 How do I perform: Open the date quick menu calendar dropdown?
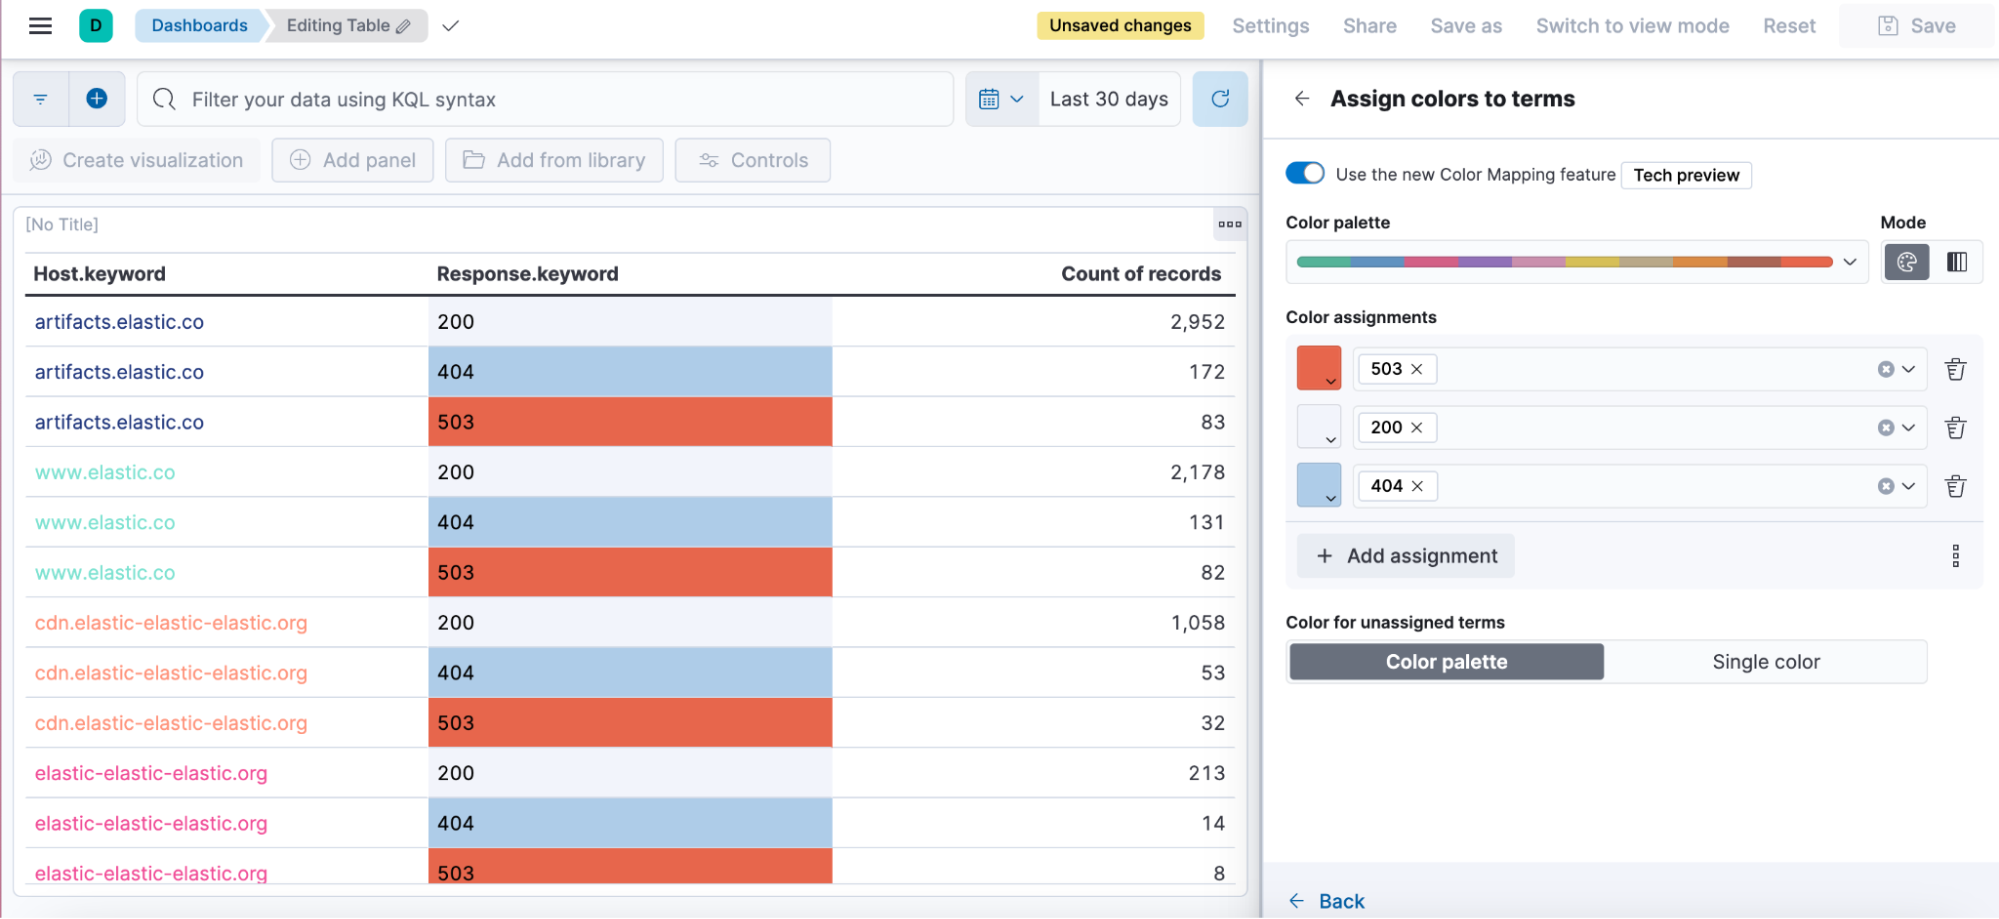pyautogui.click(x=1001, y=99)
